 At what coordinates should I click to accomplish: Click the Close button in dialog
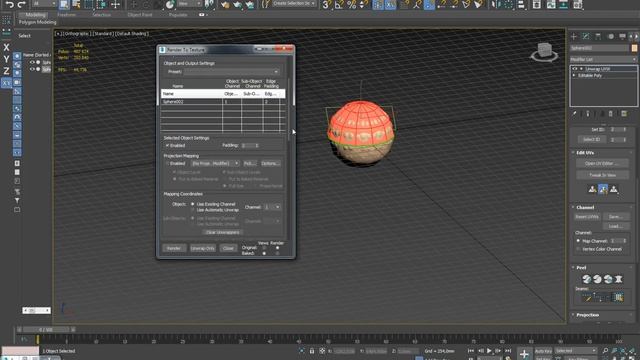(x=228, y=248)
